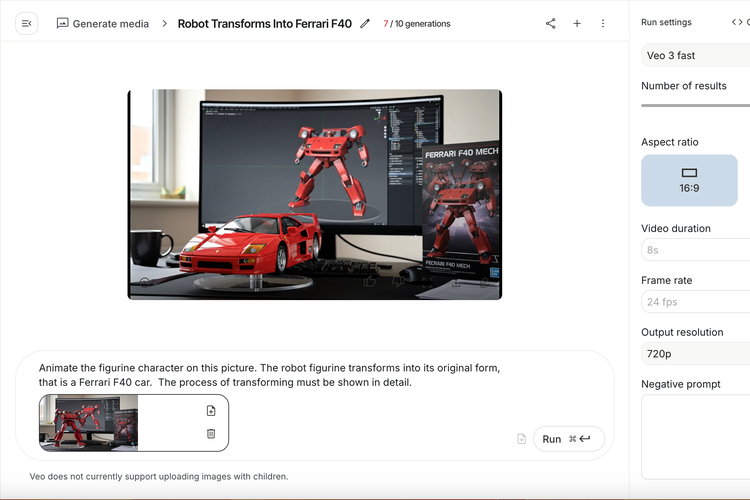Toggle the left sidebar panel icon
This screenshot has height=500, width=750.
pyautogui.click(x=26, y=23)
